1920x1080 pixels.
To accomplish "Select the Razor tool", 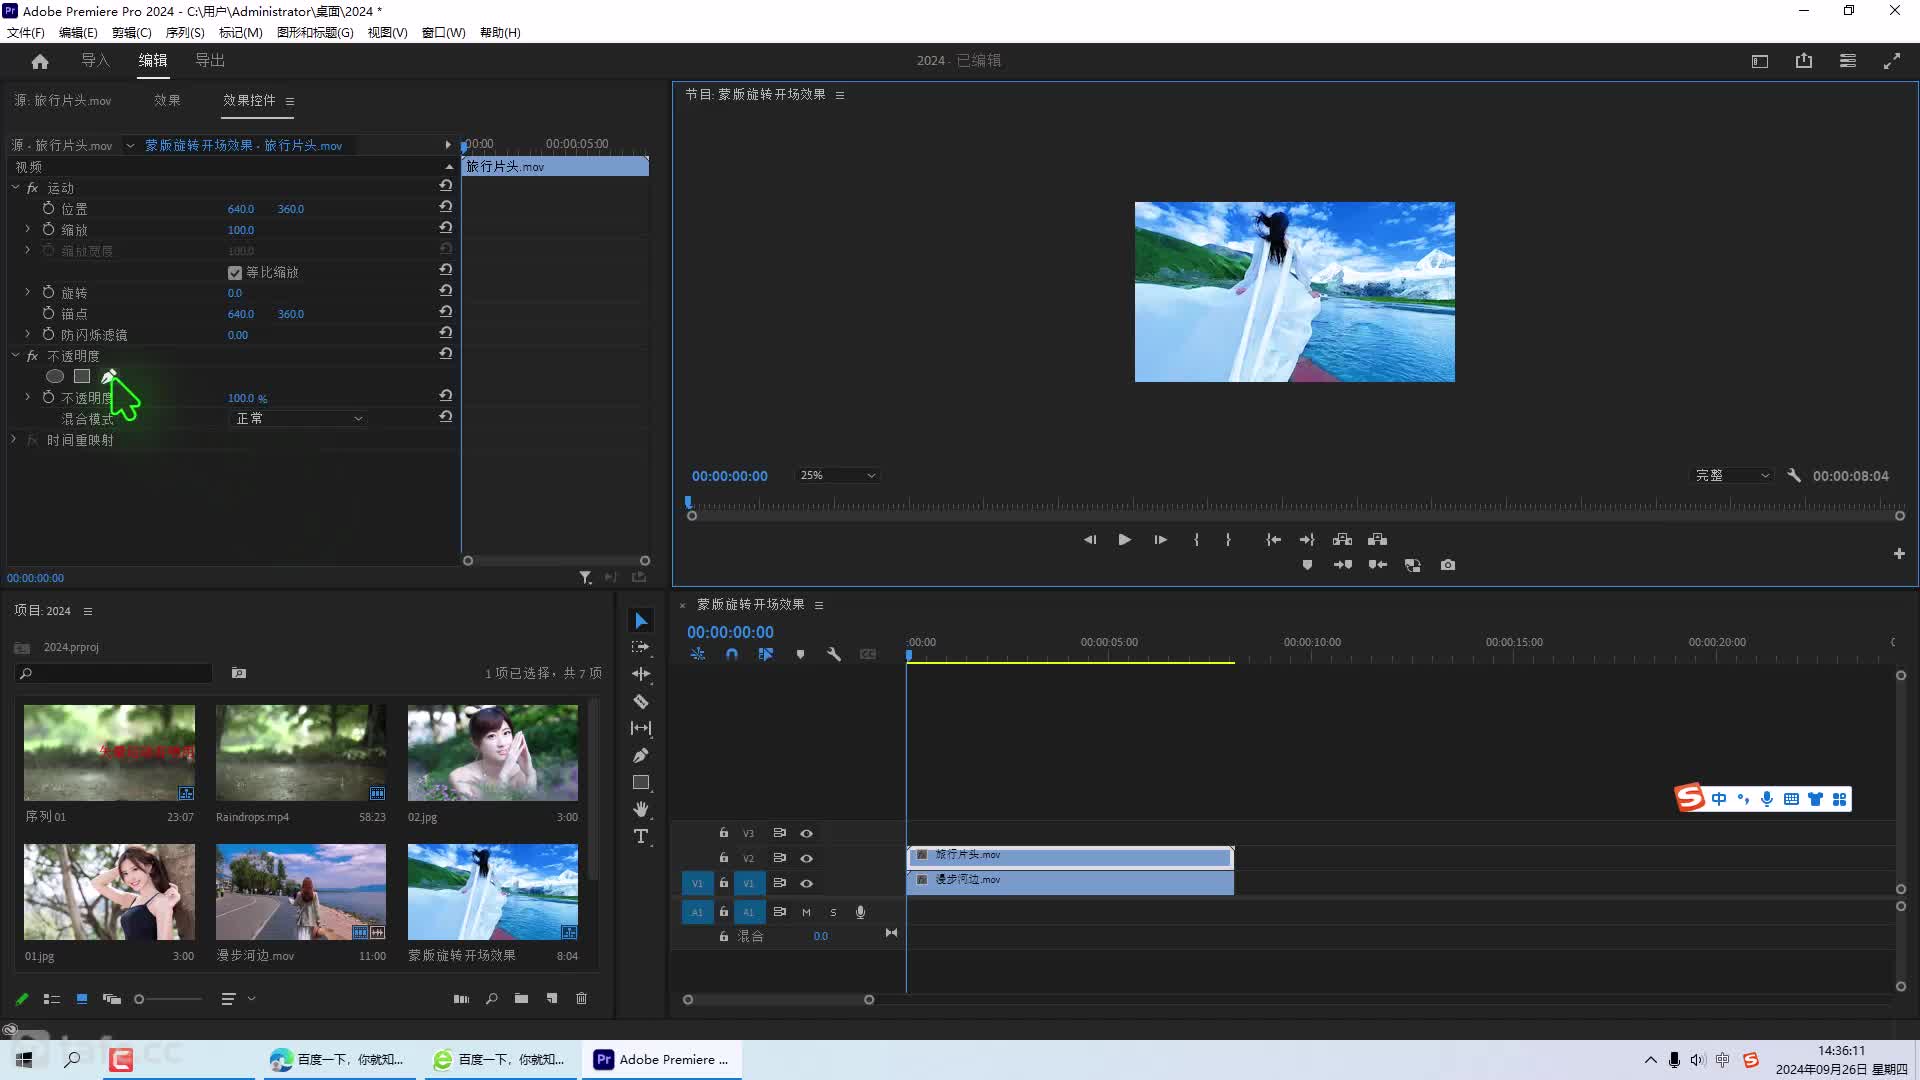I will click(641, 701).
